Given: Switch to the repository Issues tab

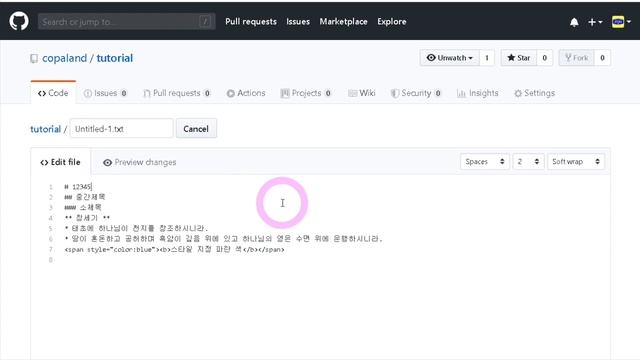Looking at the screenshot, I should 105,93.
